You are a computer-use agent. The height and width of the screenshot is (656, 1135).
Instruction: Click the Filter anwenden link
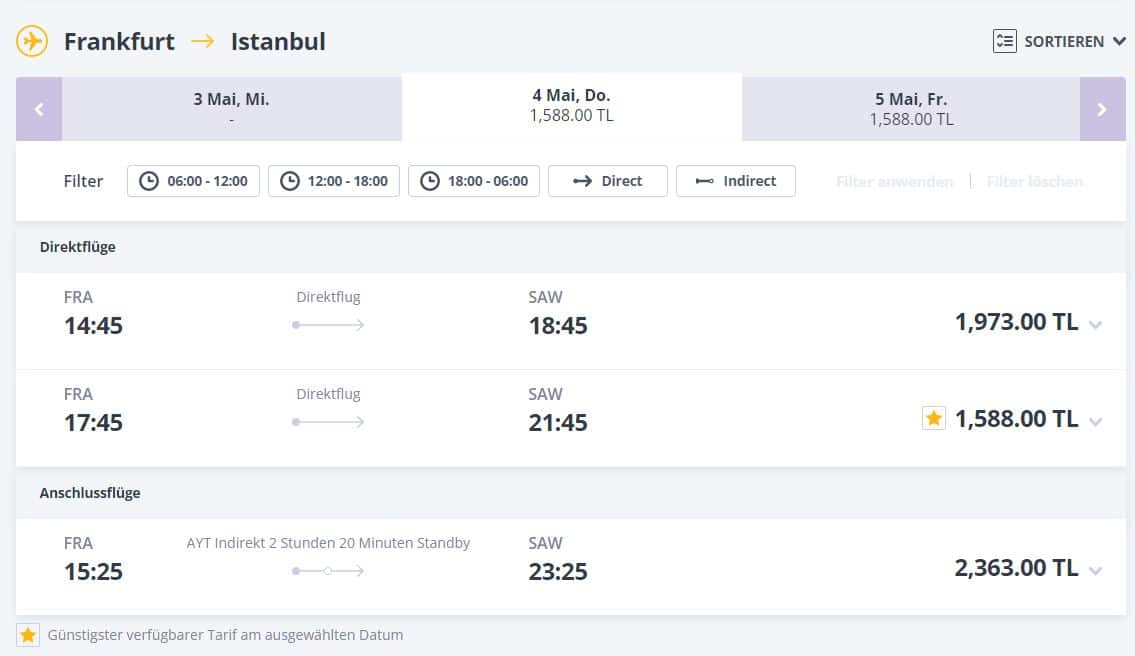tap(893, 181)
